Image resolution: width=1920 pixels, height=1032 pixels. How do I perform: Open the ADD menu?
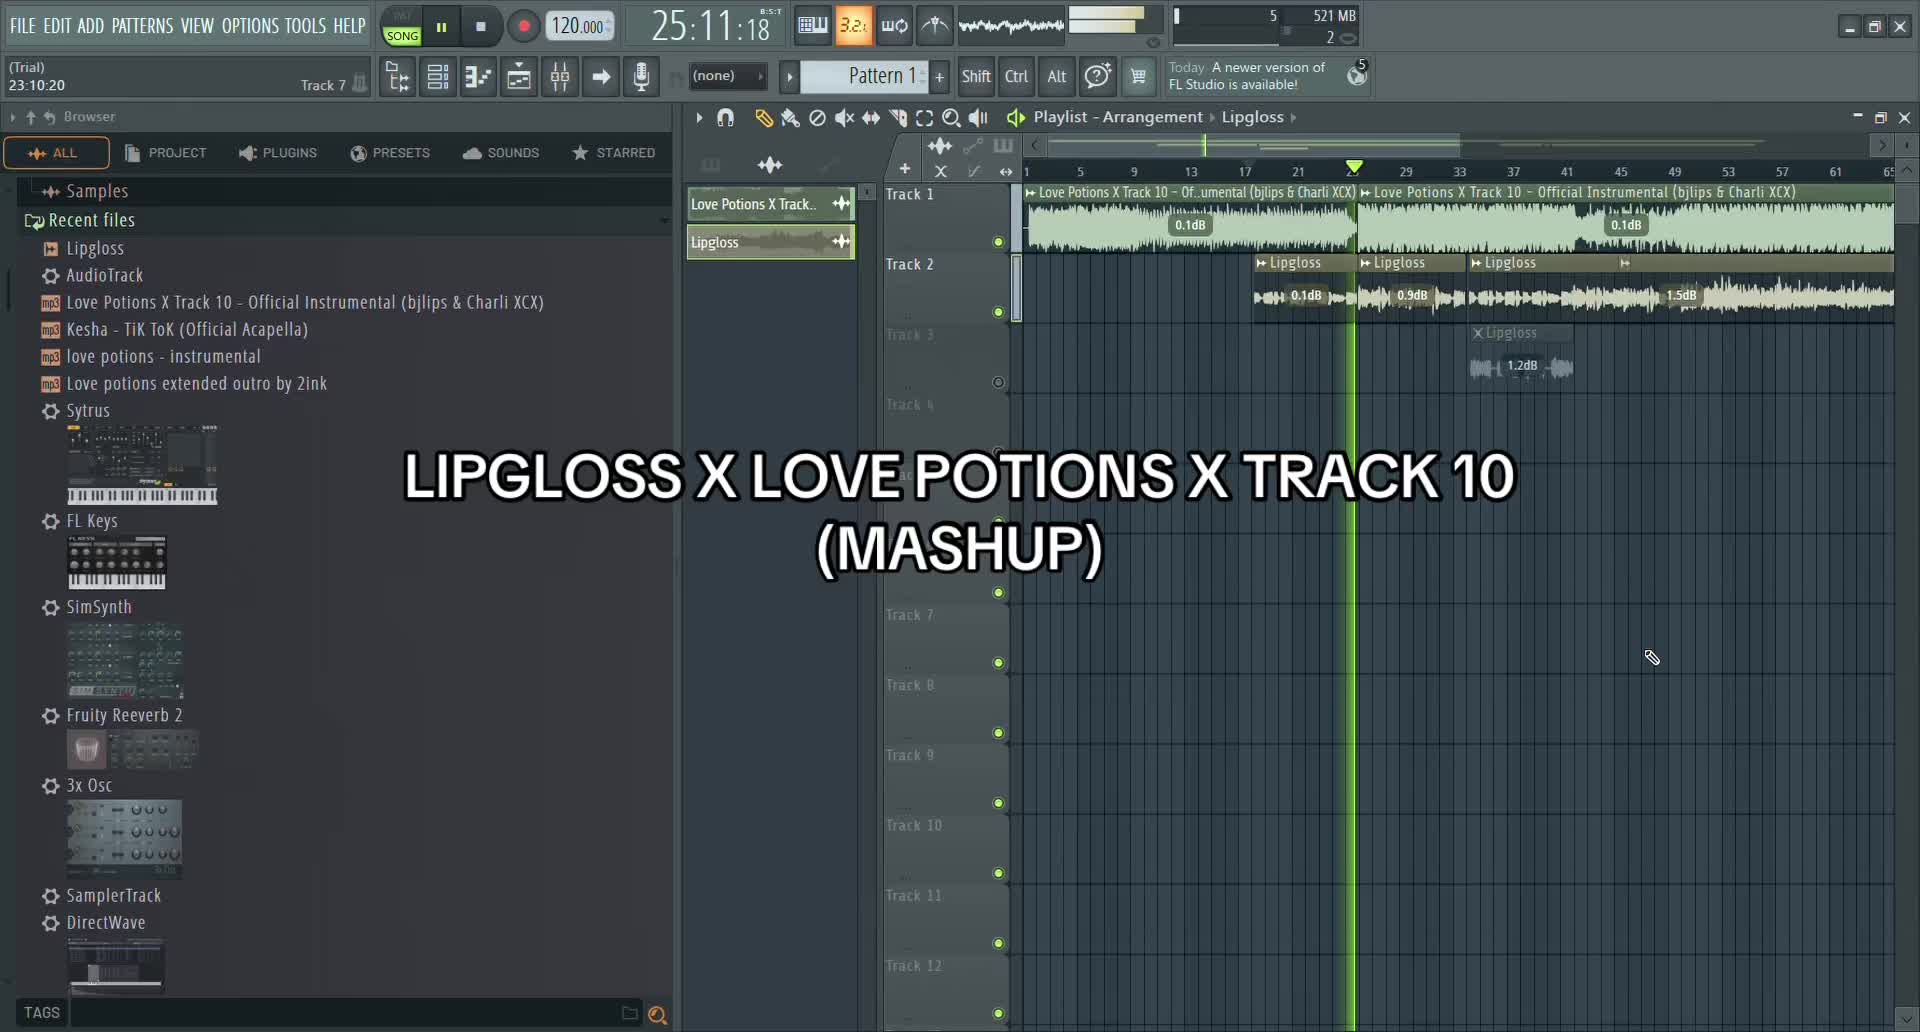[x=90, y=26]
